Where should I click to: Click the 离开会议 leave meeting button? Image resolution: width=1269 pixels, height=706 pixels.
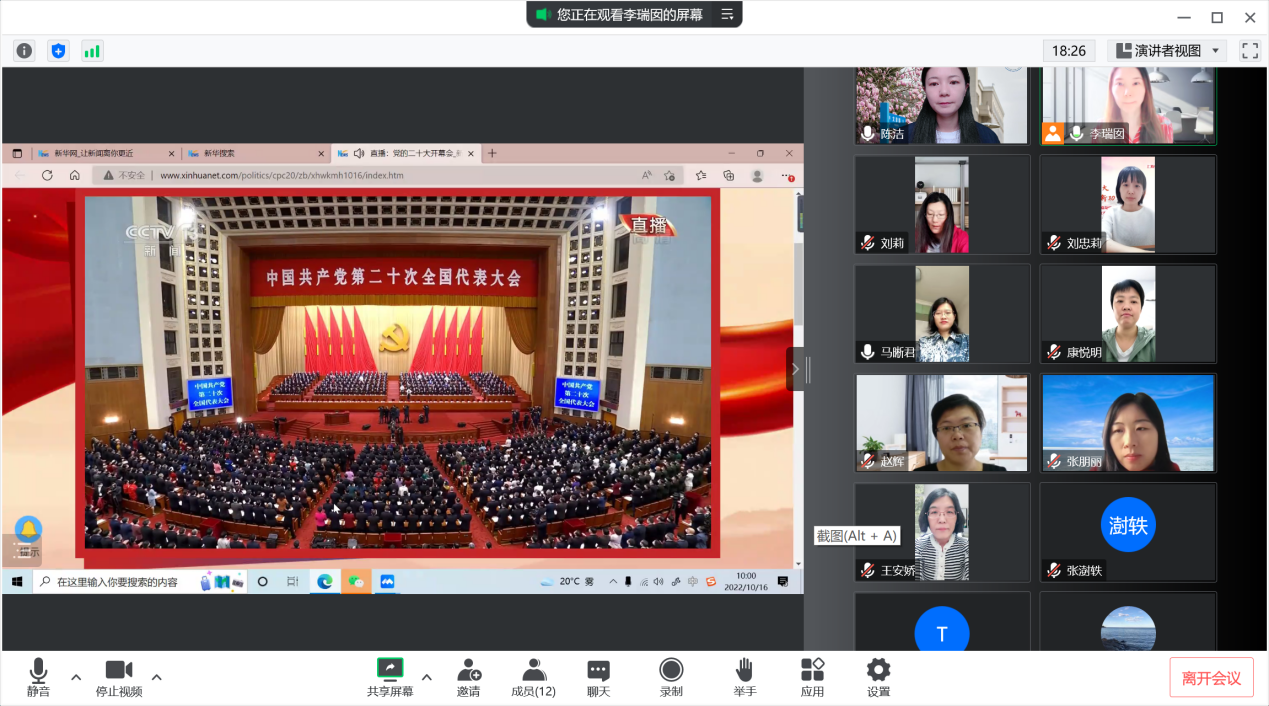1211,678
